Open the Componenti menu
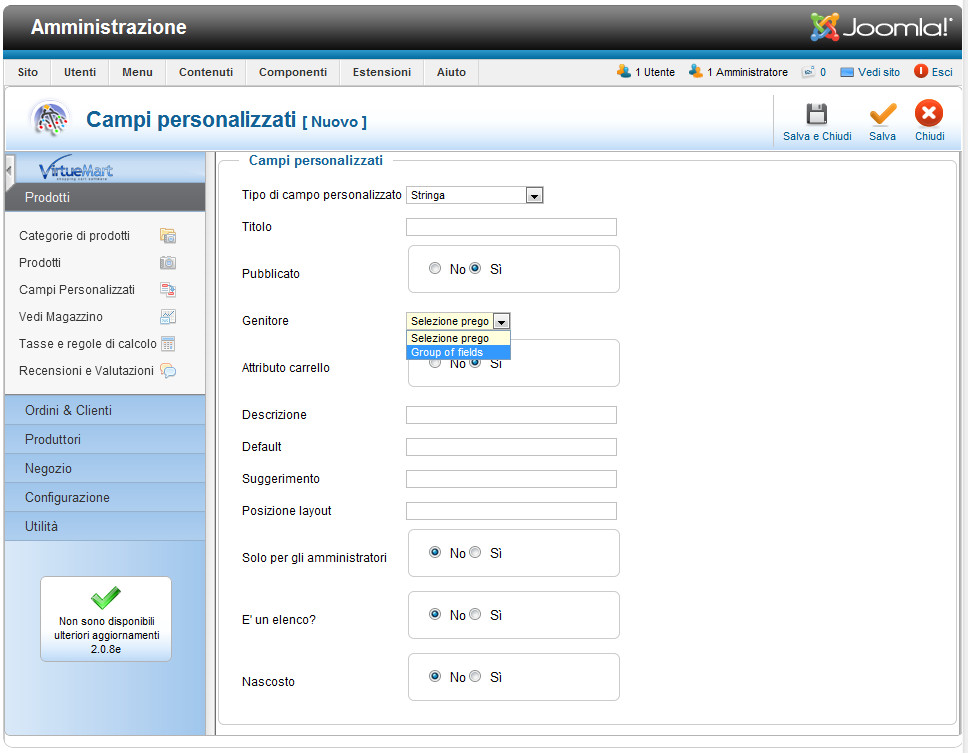The height and width of the screenshot is (753, 968). [293, 72]
